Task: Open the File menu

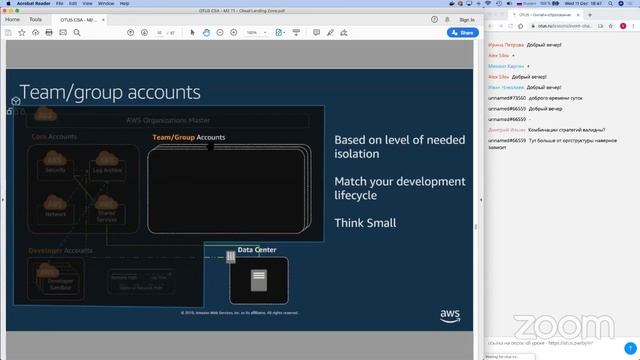Action: 60,4
